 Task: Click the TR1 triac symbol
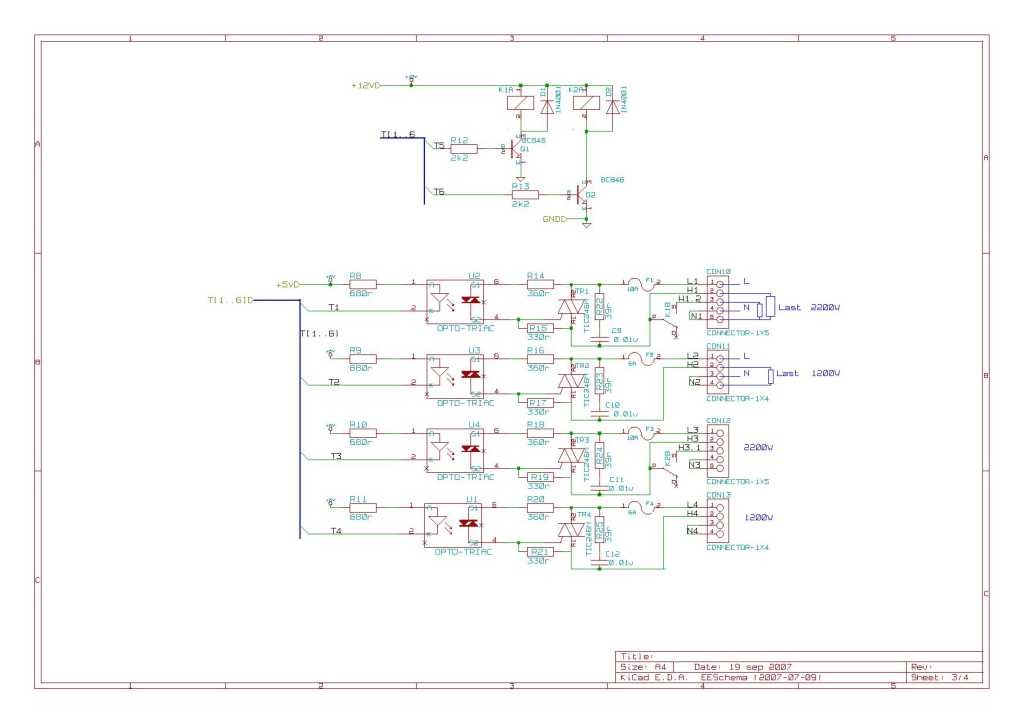click(x=571, y=307)
